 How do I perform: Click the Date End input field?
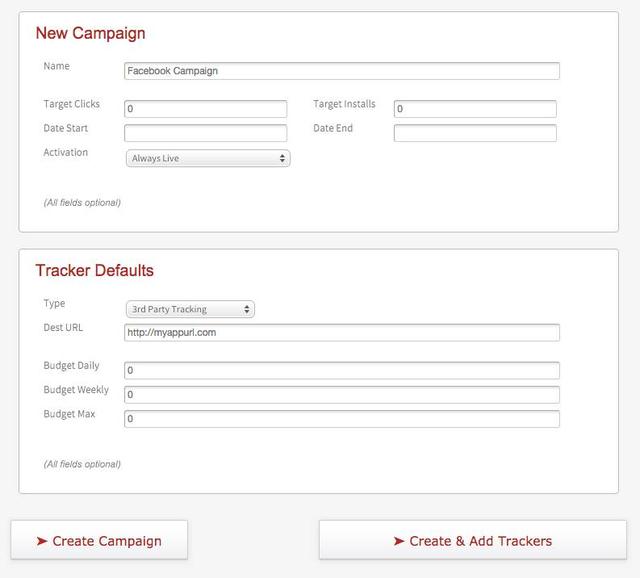point(475,133)
